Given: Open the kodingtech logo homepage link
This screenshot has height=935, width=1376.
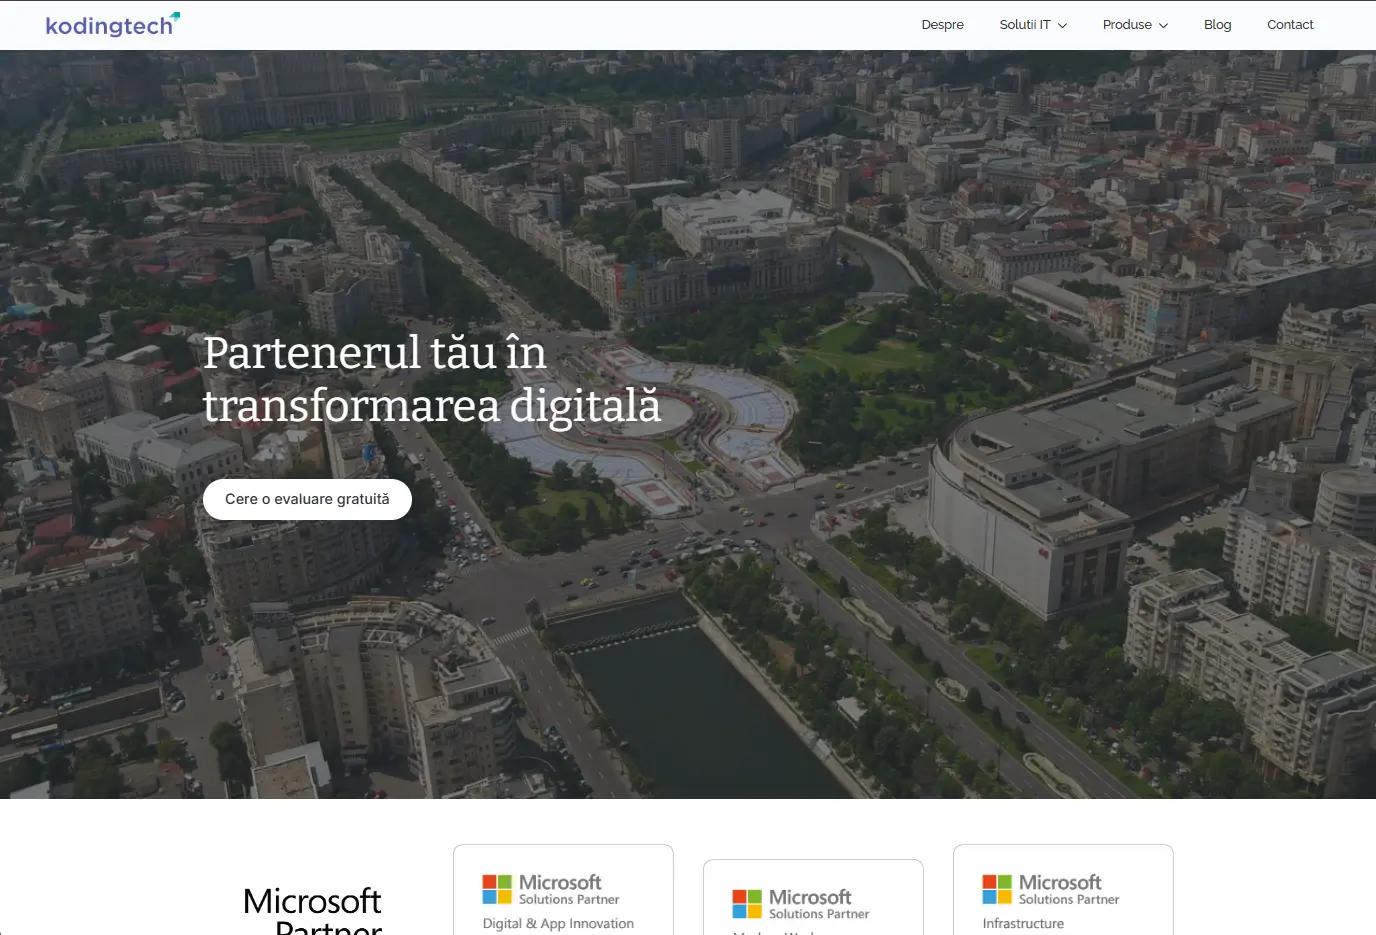Looking at the screenshot, I should (113, 25).
